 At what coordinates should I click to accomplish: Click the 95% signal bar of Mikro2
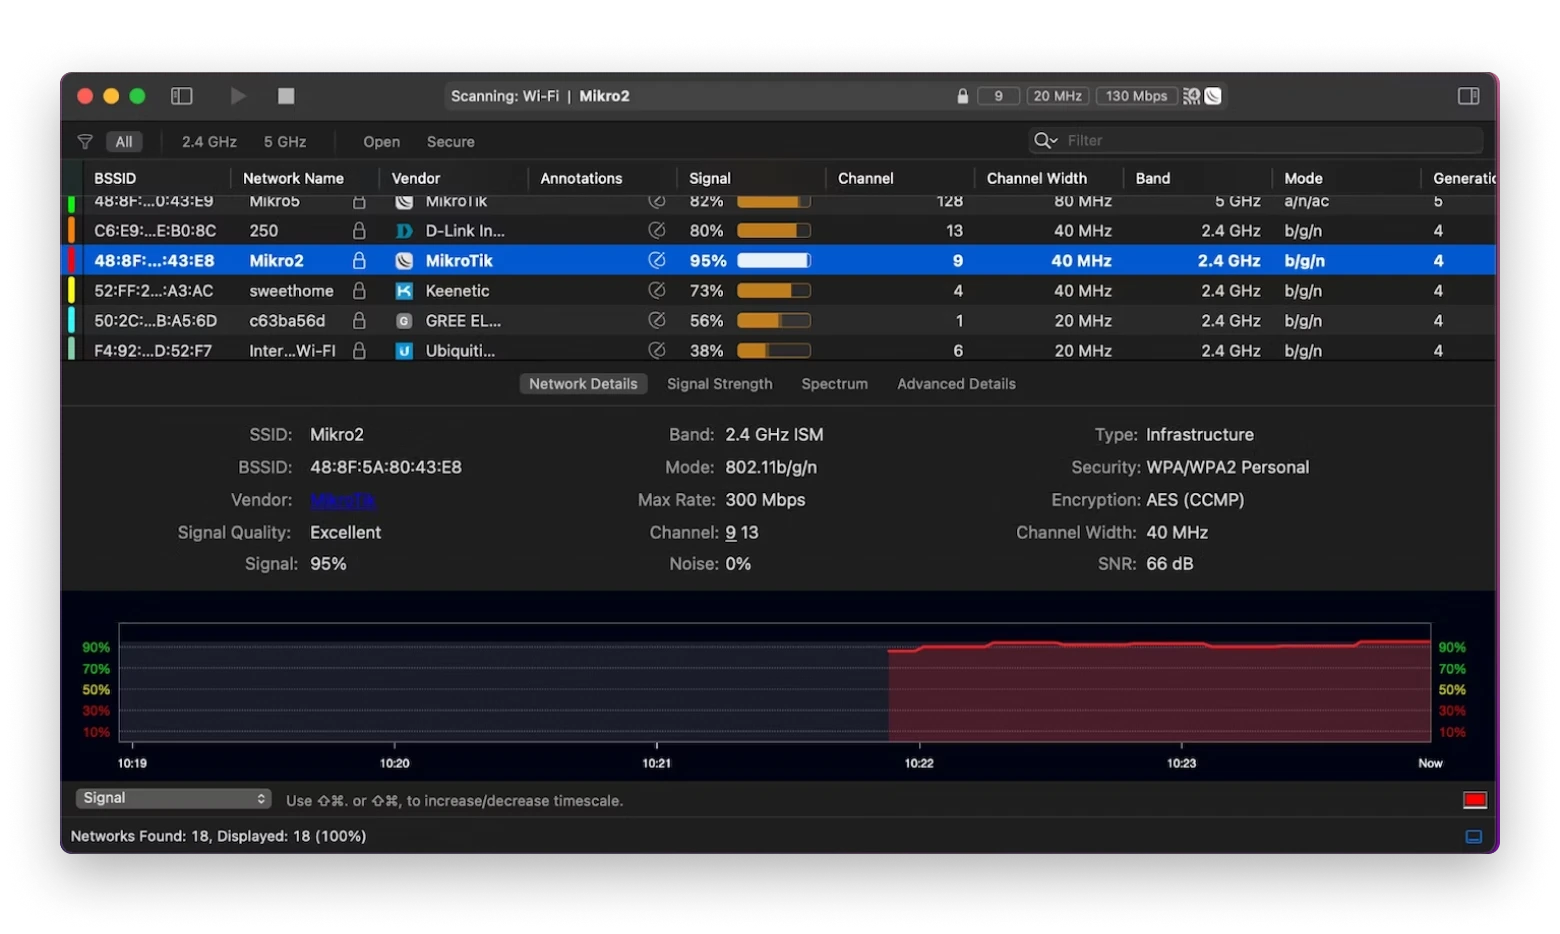point(774,261)
